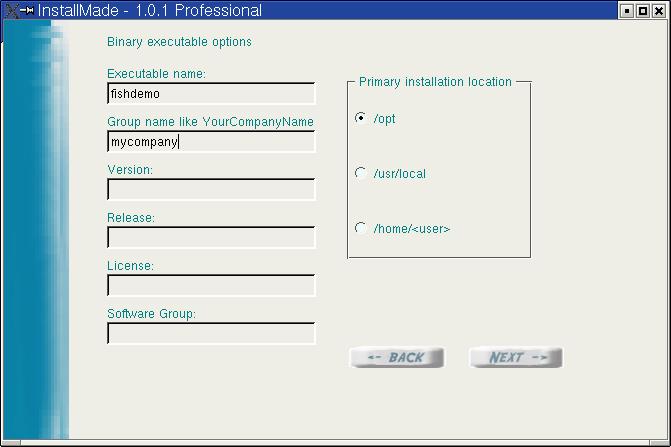Click into the empty Version field

point(211,189)
